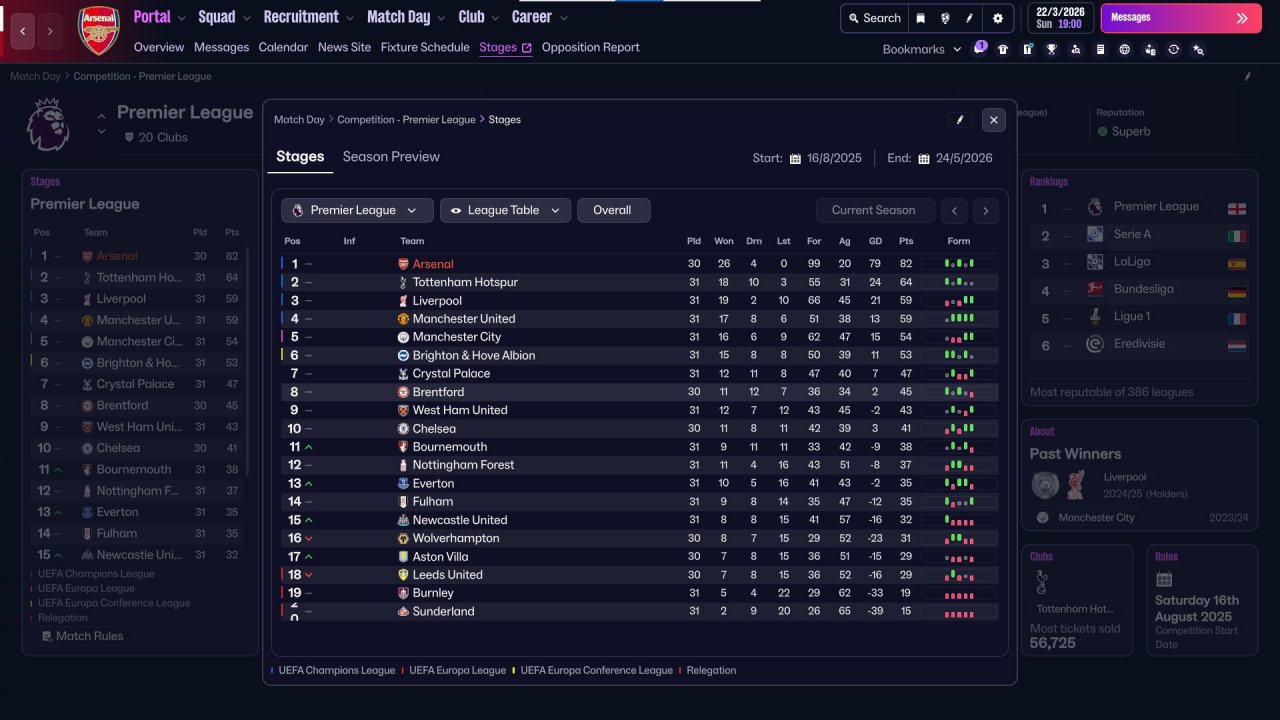Viewport: 1280px width, 720px height.
Task: Click the Tottenham Hotspur crest in league table
Action: point(403,283)
